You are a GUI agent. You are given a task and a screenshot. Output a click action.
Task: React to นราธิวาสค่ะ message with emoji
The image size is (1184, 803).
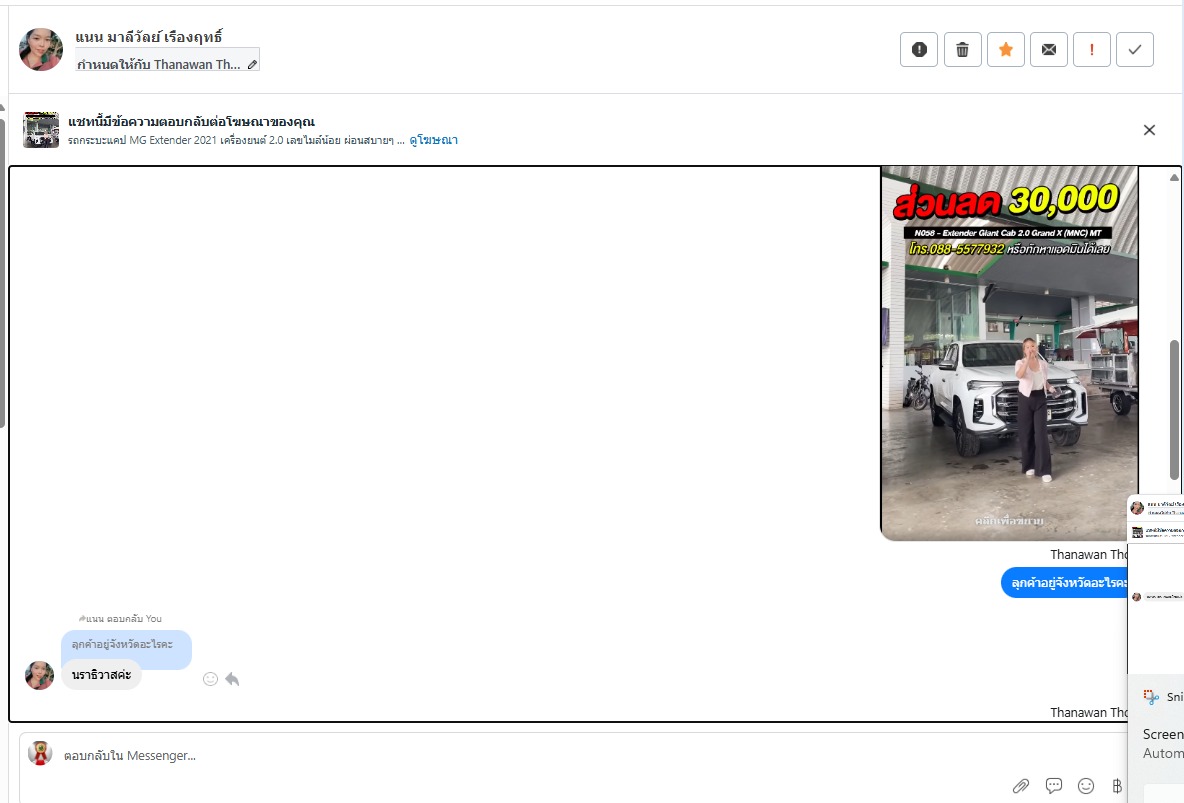tap(211, 679)
